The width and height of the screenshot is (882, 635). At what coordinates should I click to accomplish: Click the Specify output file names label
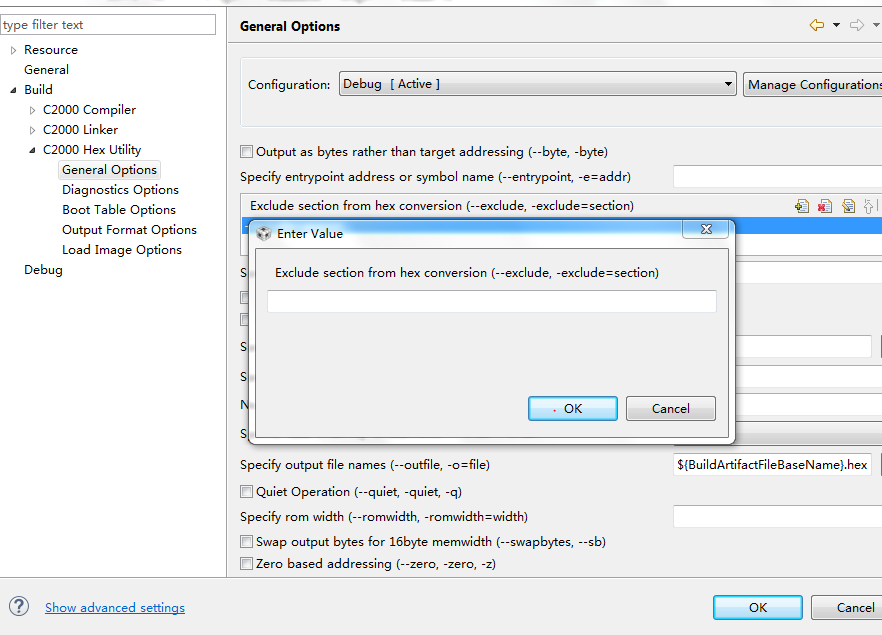pyautogui.click(x=365, y=465)
